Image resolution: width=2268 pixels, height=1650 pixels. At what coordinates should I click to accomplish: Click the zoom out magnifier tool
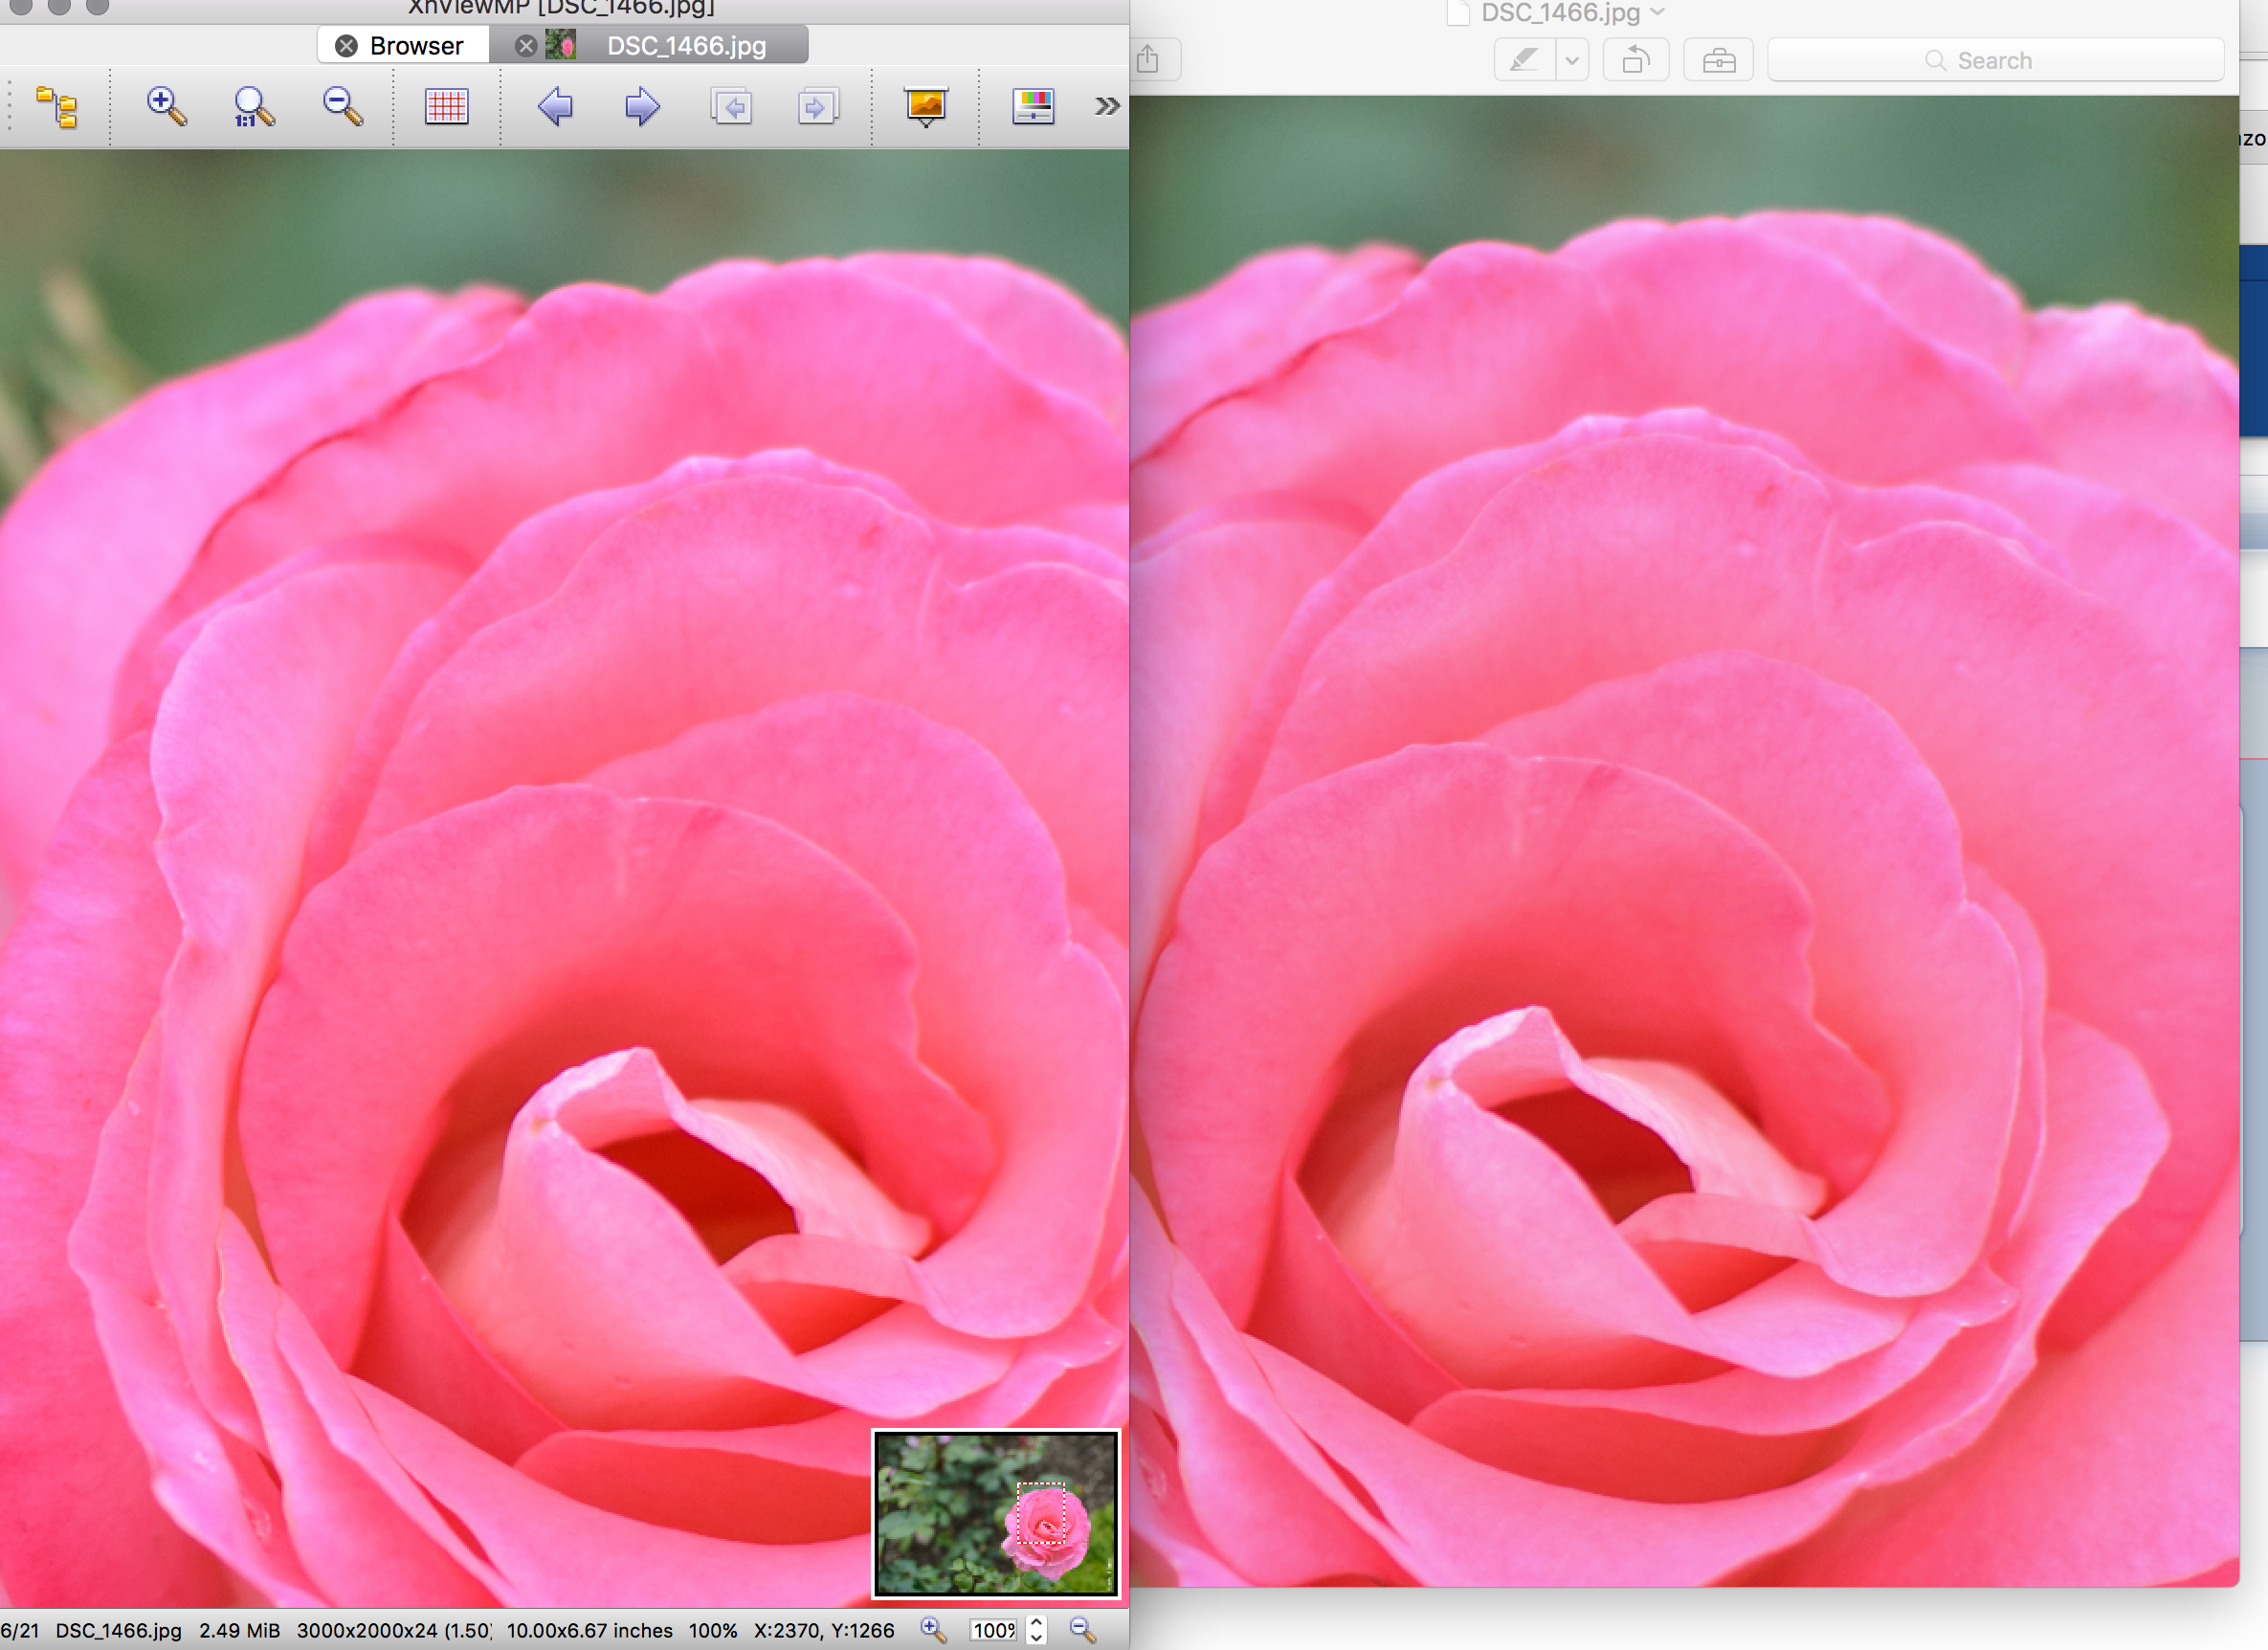click(x=342, y=106)
